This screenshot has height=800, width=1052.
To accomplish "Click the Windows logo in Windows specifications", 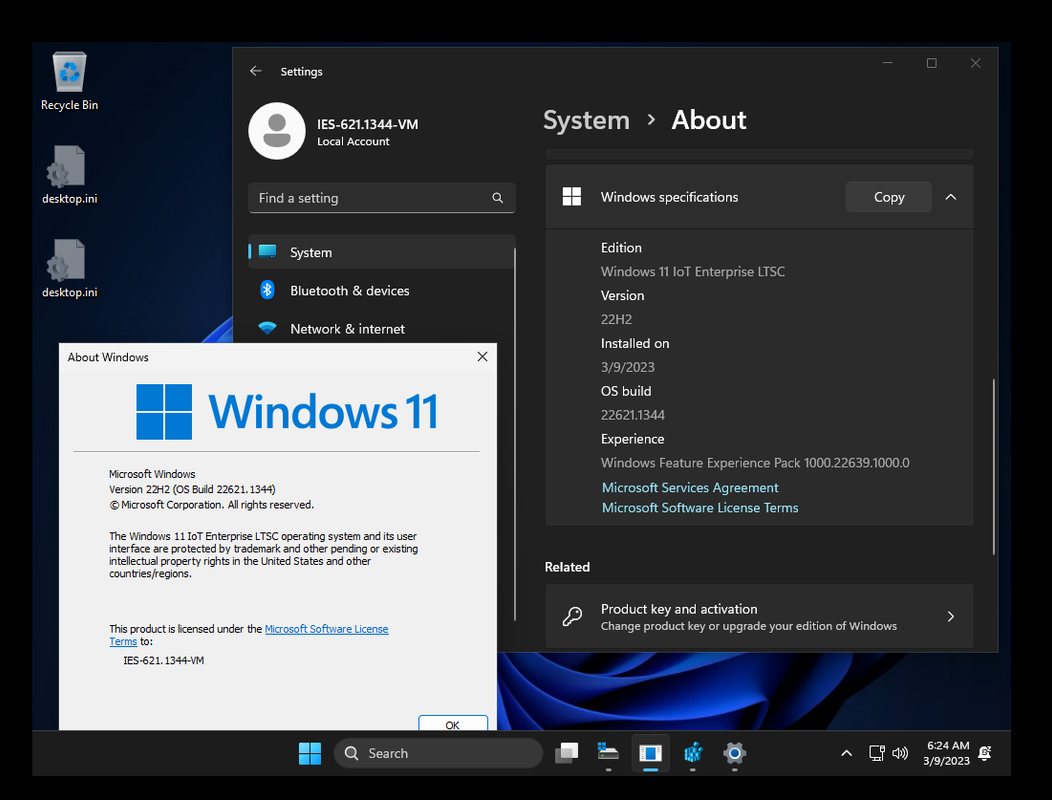I will [x=572, y=197].
